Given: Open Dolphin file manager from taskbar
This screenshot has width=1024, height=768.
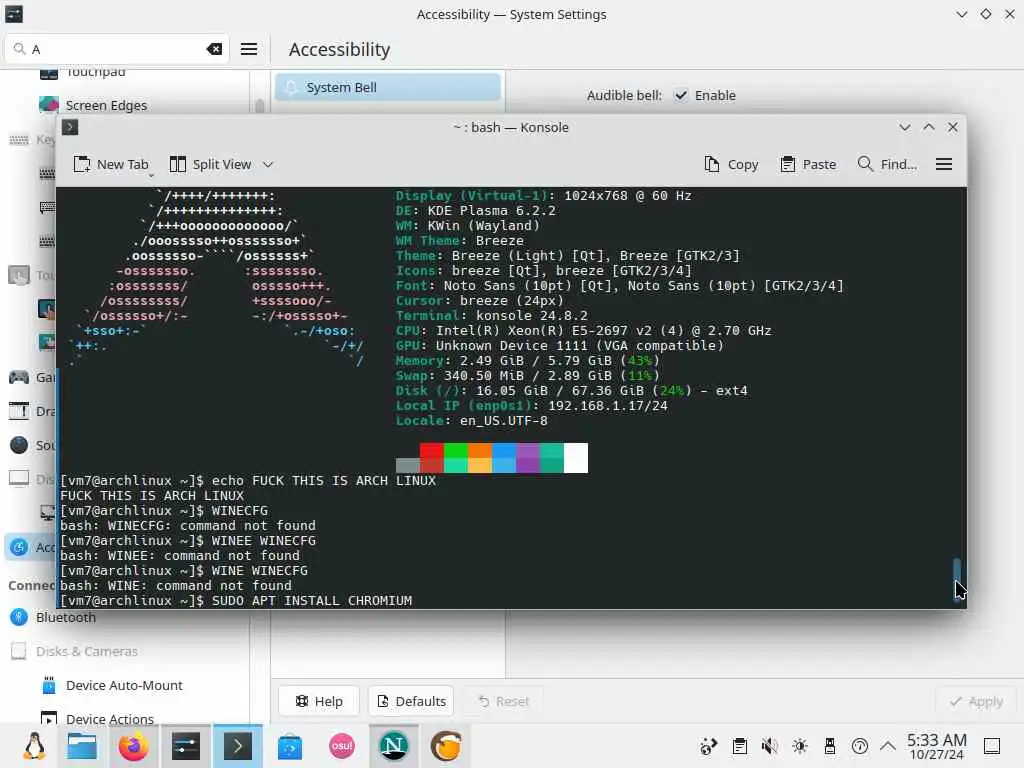Looking at the screenshot, I should point(82,746).
